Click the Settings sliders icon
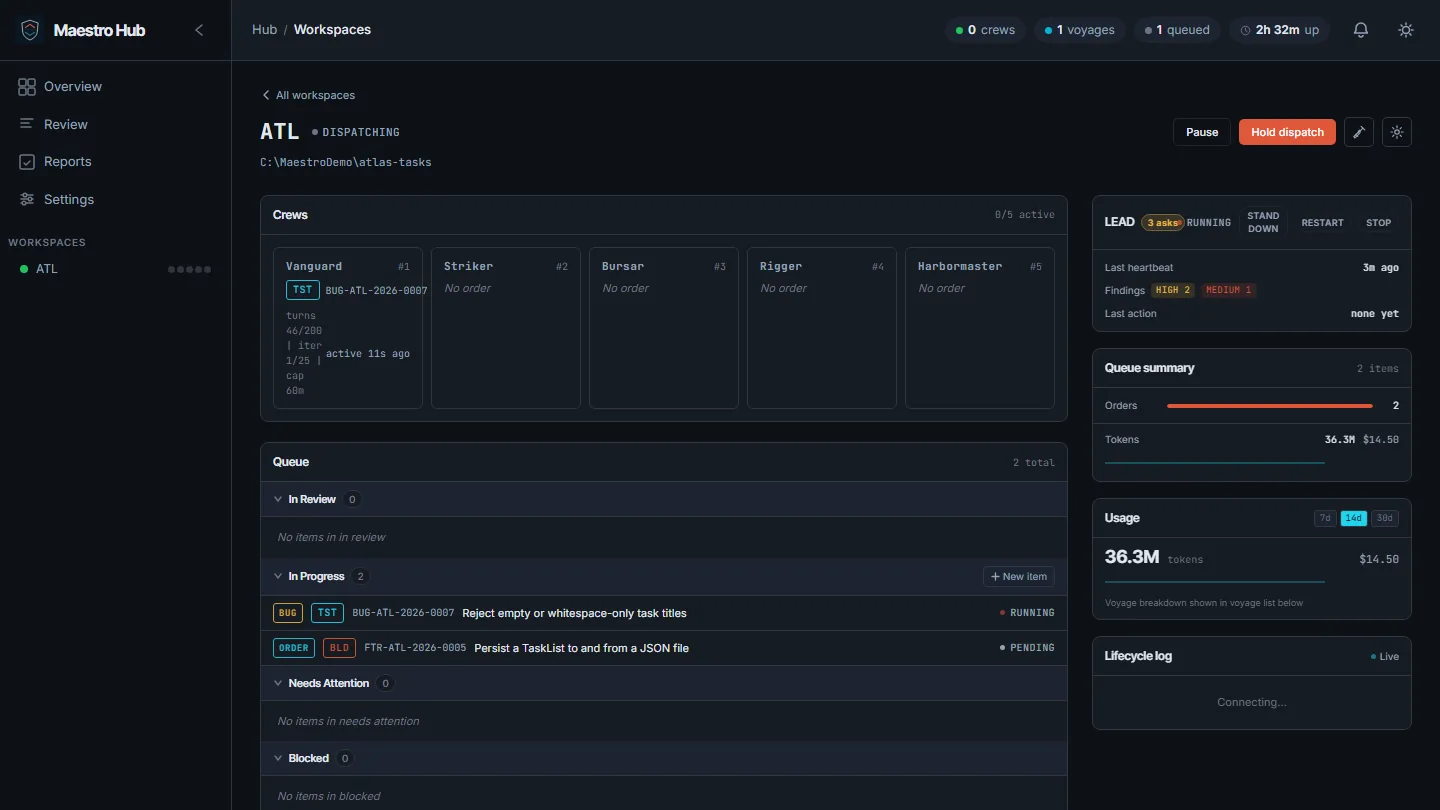Viewport: 1440px width, 810px height. tap(27, 199)
